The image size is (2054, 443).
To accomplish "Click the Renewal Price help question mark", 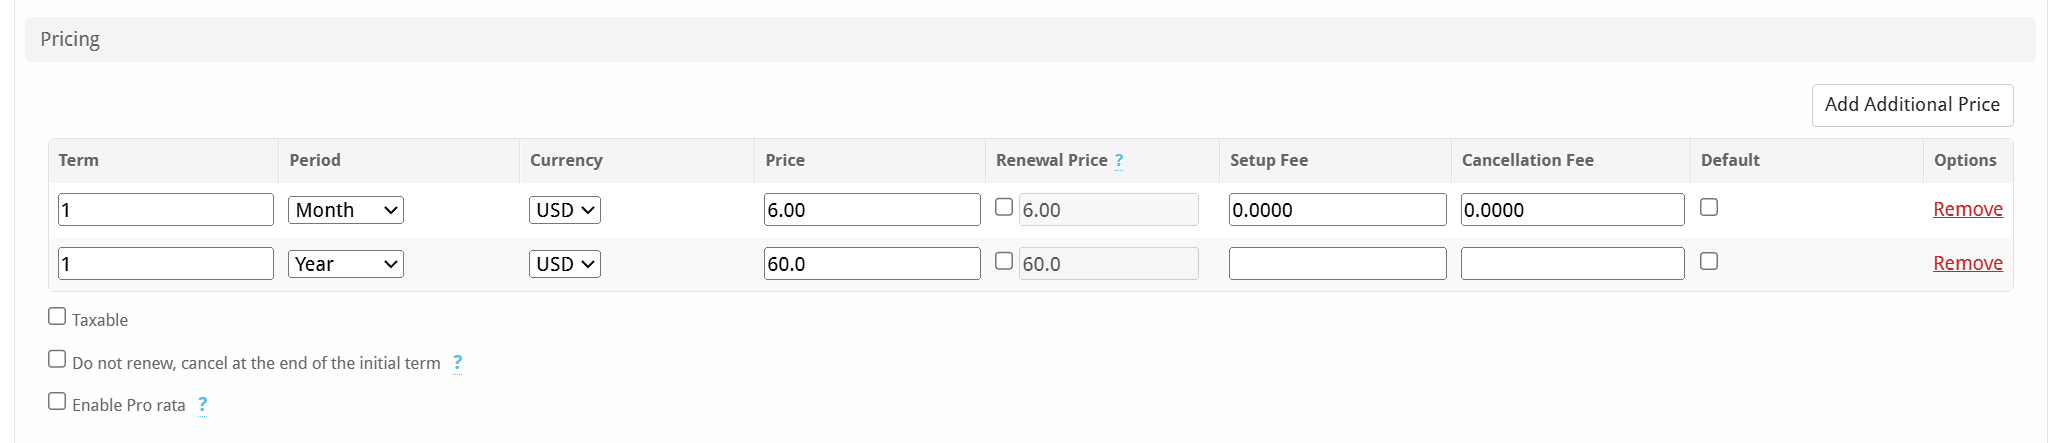I will pos(1119,160).
